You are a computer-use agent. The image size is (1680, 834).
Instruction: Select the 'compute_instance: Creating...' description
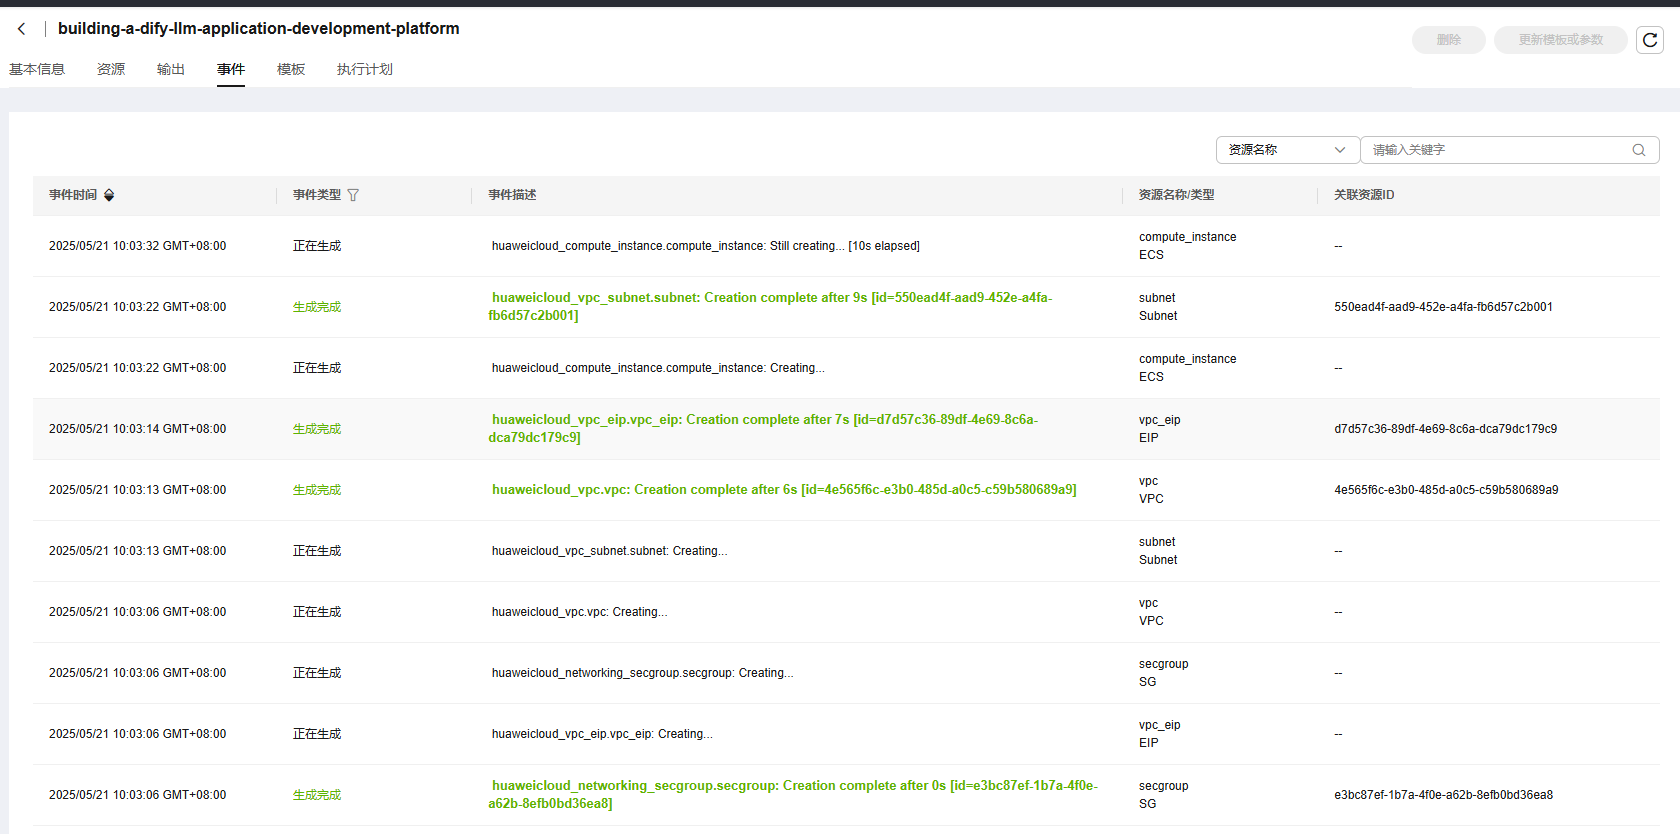(x=658, y=368)
